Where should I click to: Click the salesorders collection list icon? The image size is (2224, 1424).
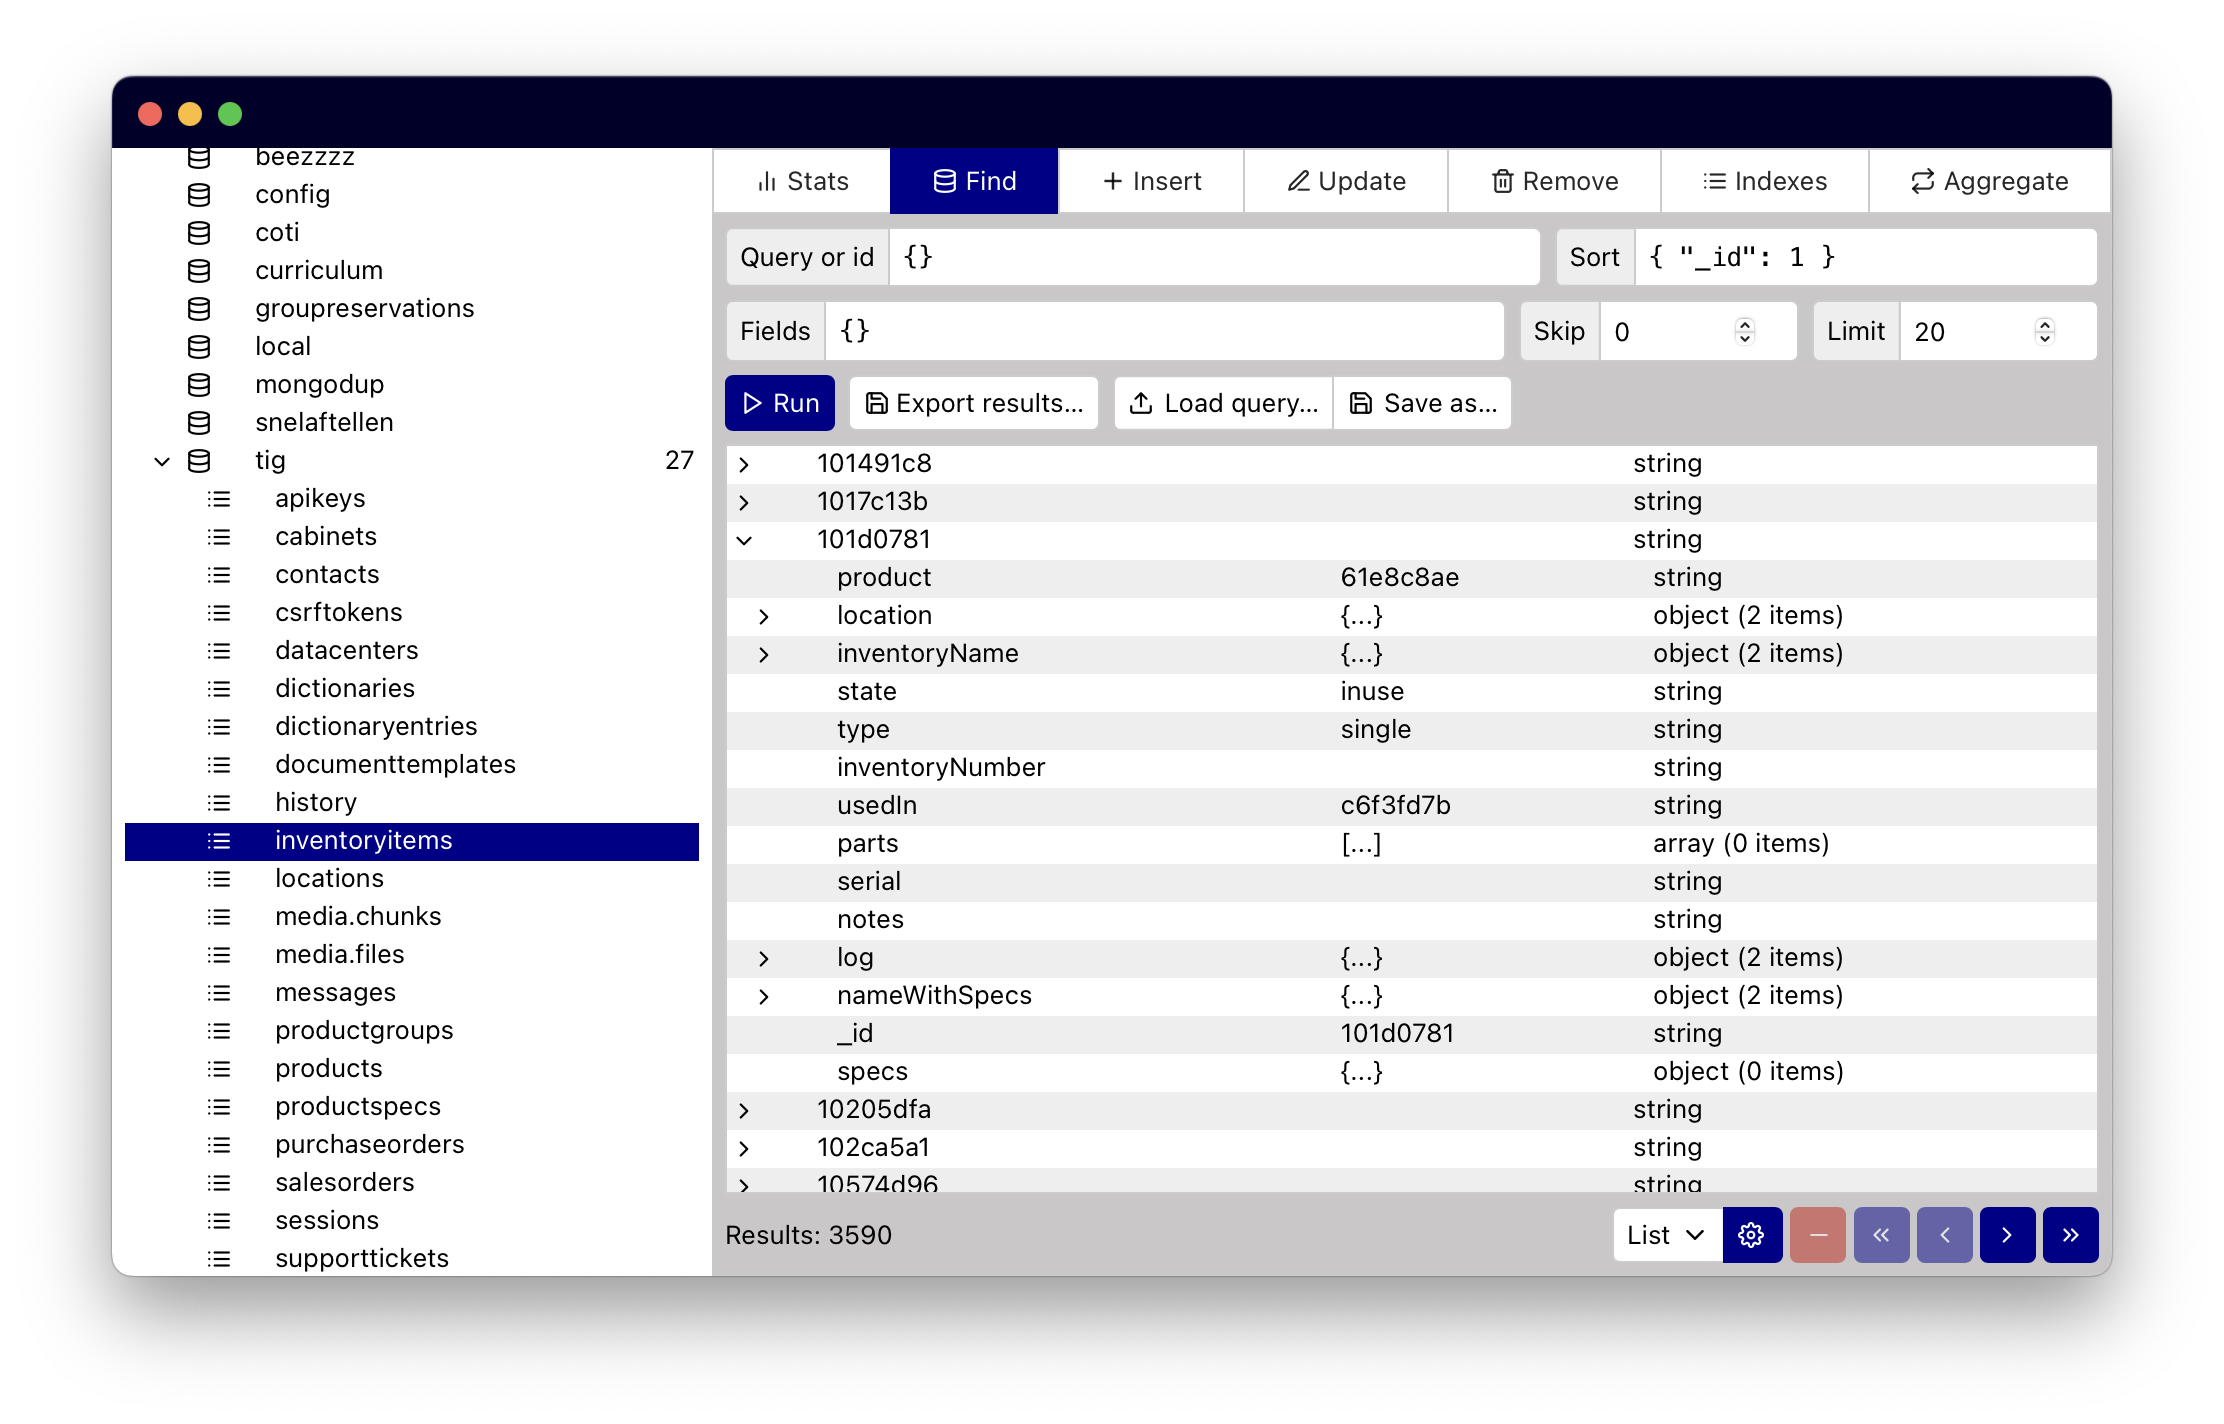pyautogui.click(x=219, y=1182)
